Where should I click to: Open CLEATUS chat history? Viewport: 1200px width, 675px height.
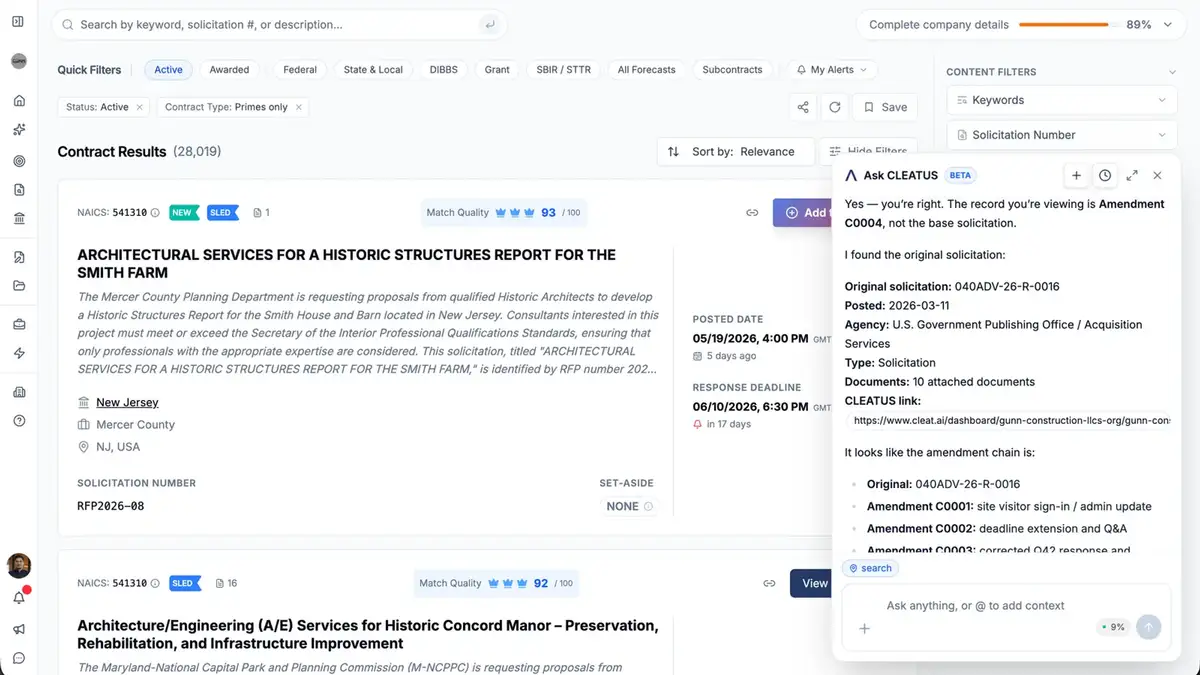[x=1105, y=175]
